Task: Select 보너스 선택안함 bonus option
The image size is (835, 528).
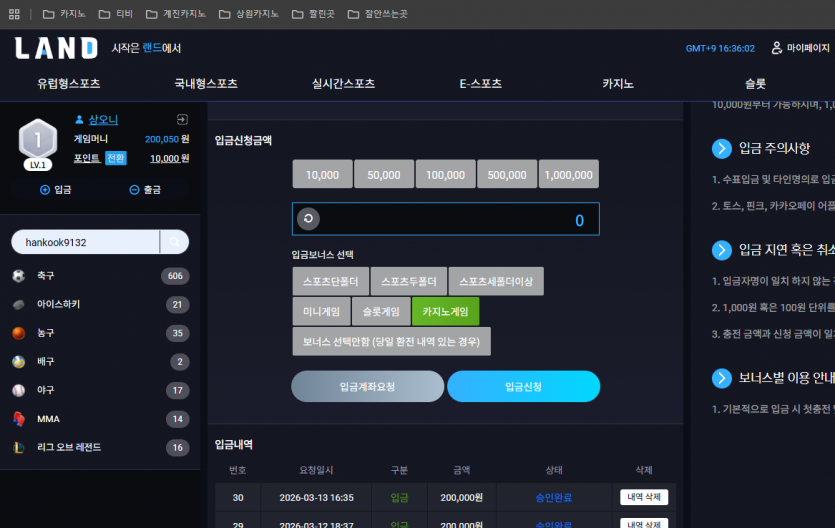Action: tap(391, 342)
